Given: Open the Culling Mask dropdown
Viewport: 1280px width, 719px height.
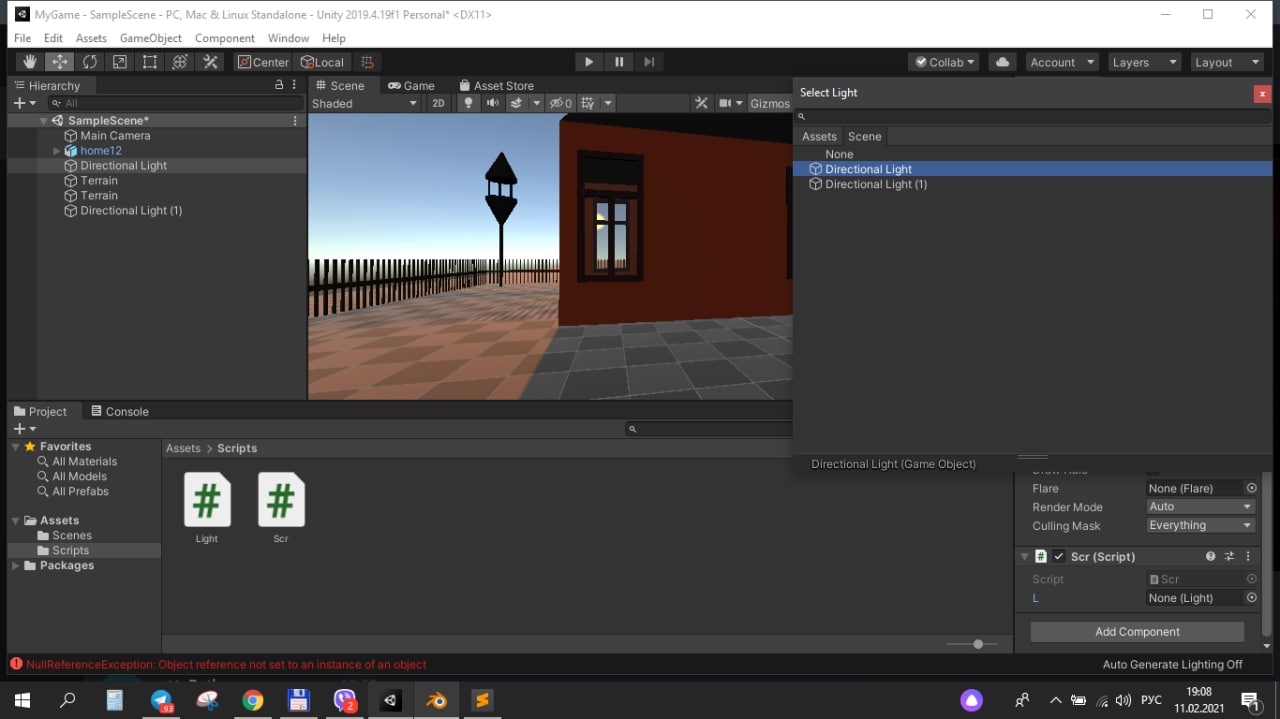Looking at the screenshot, I should pyautogui.click(x=1200, y=526).
